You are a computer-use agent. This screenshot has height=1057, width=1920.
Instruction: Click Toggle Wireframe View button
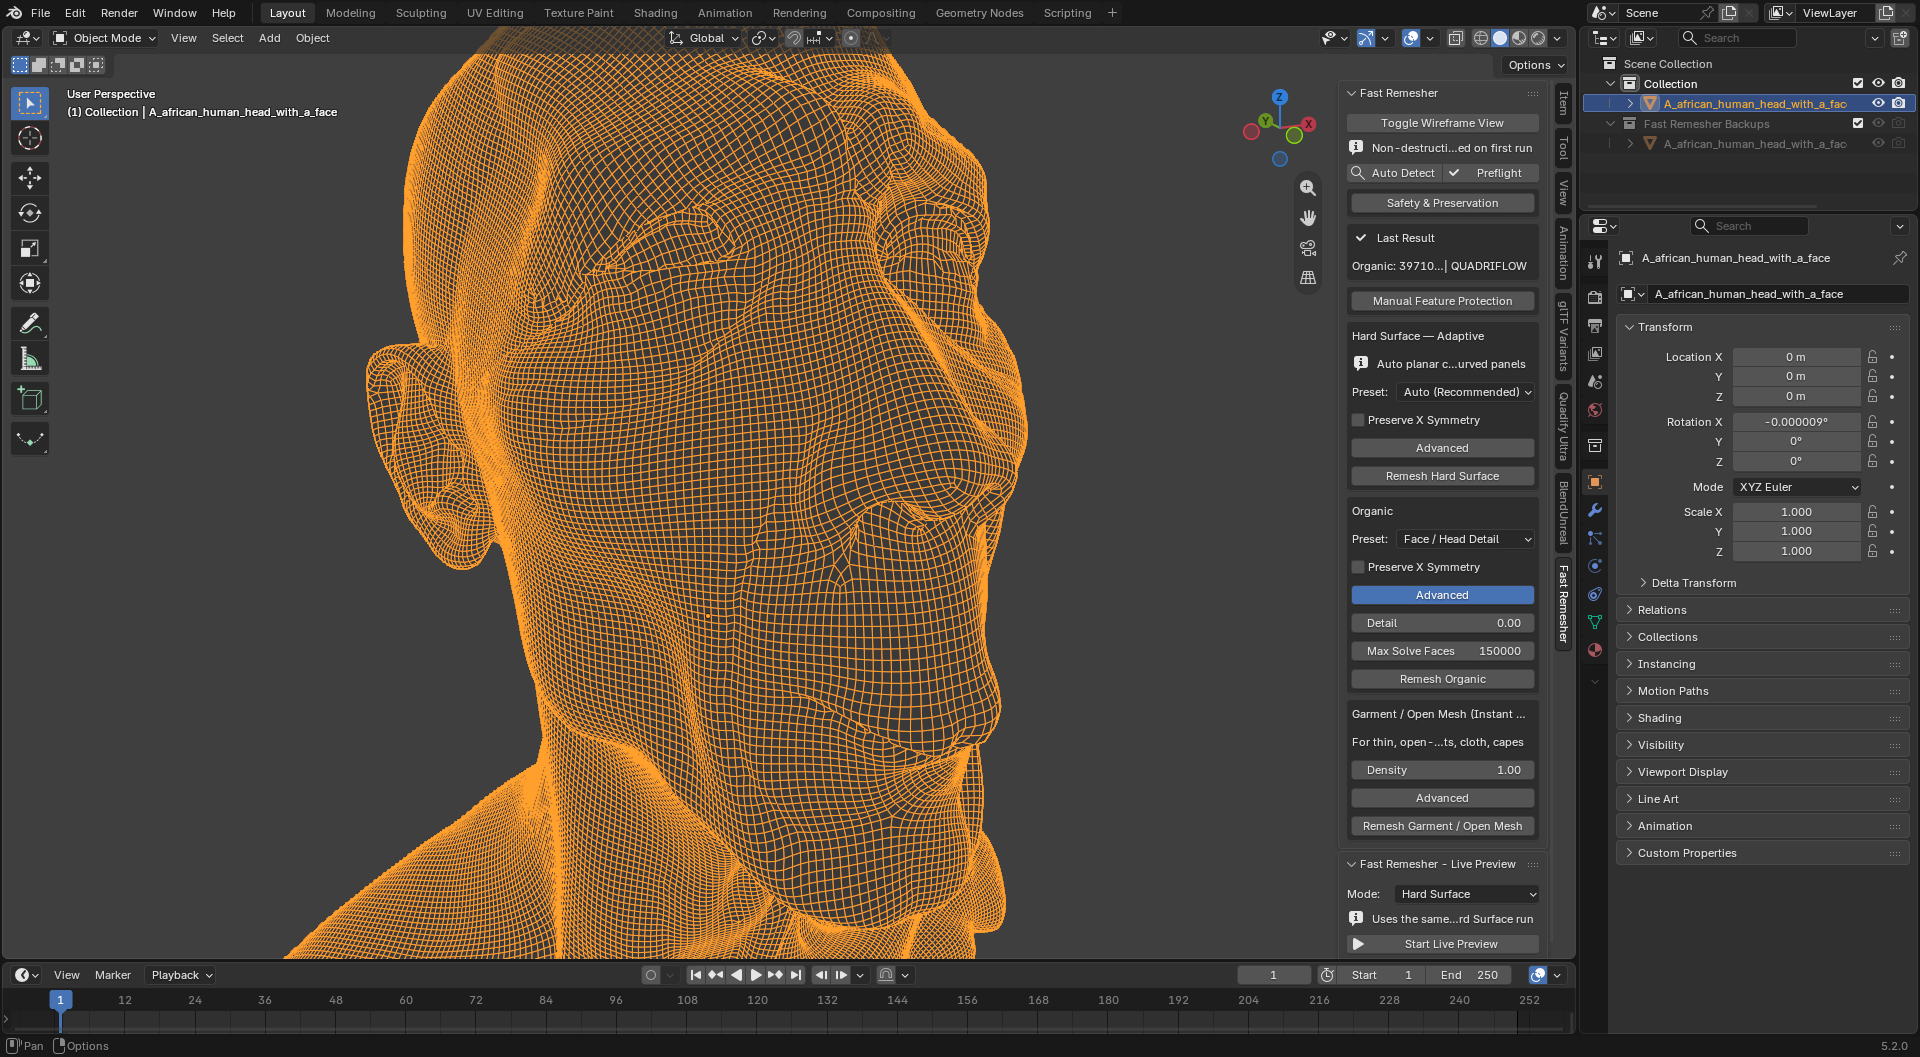[1442, 123]
